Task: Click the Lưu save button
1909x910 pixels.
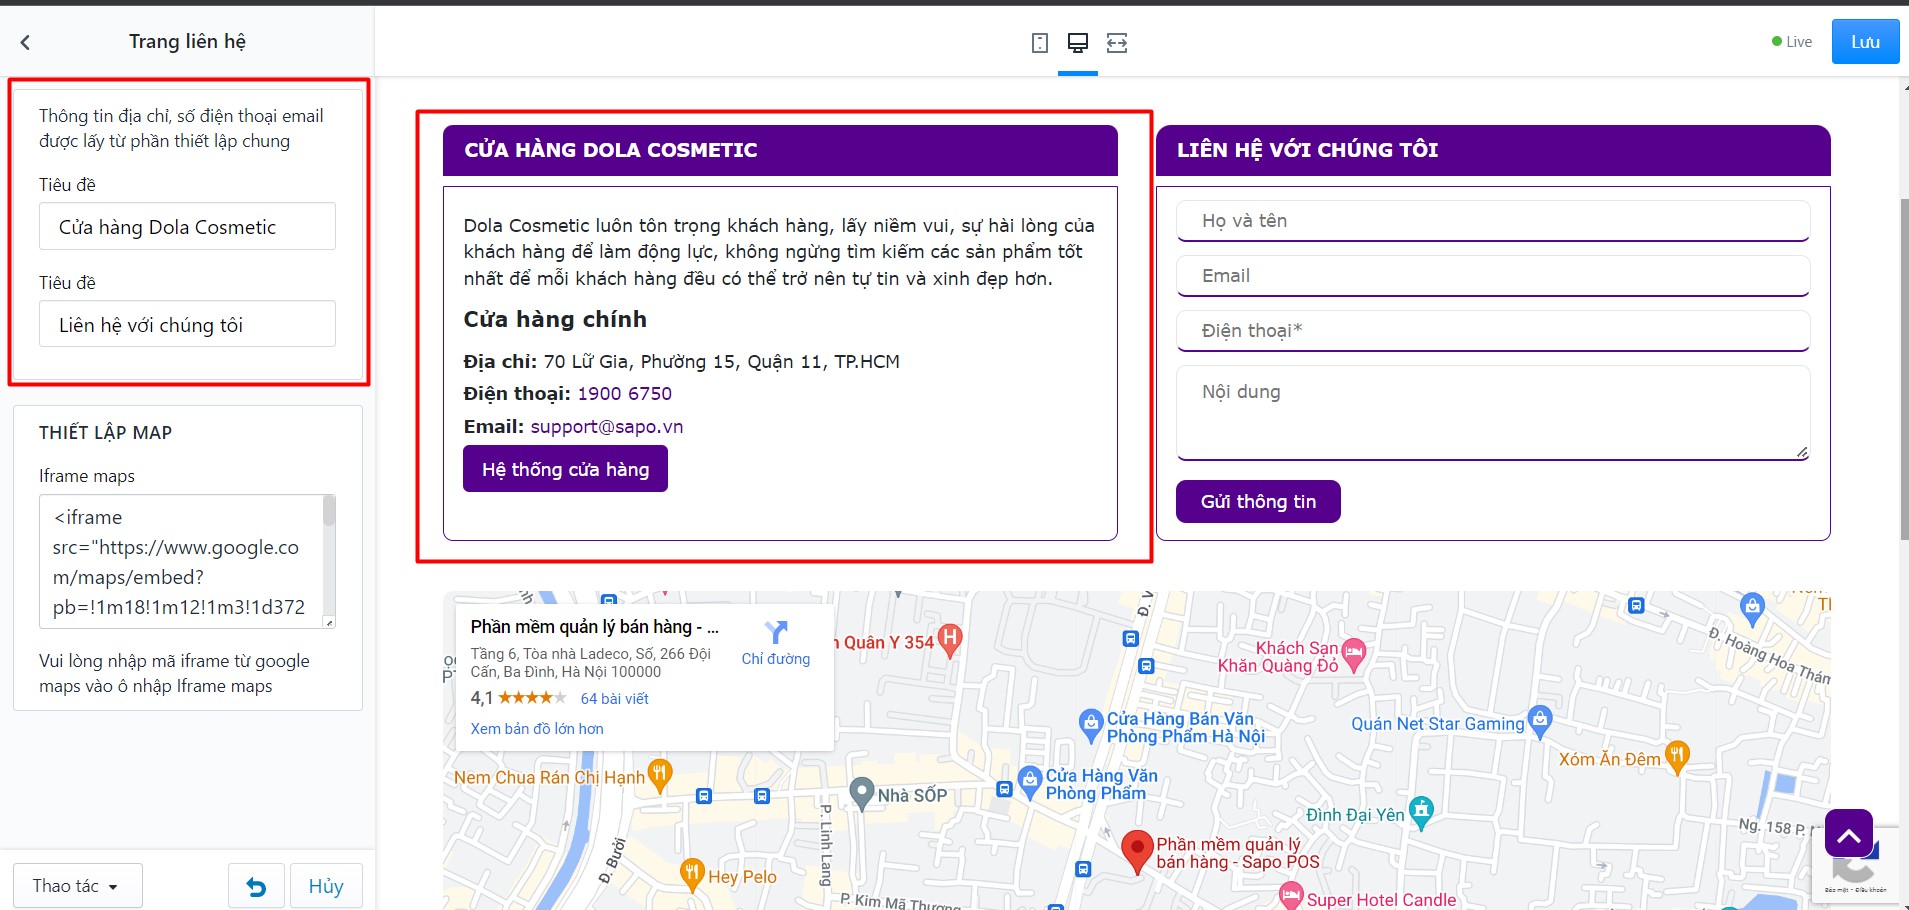Action: (1865, 42)
